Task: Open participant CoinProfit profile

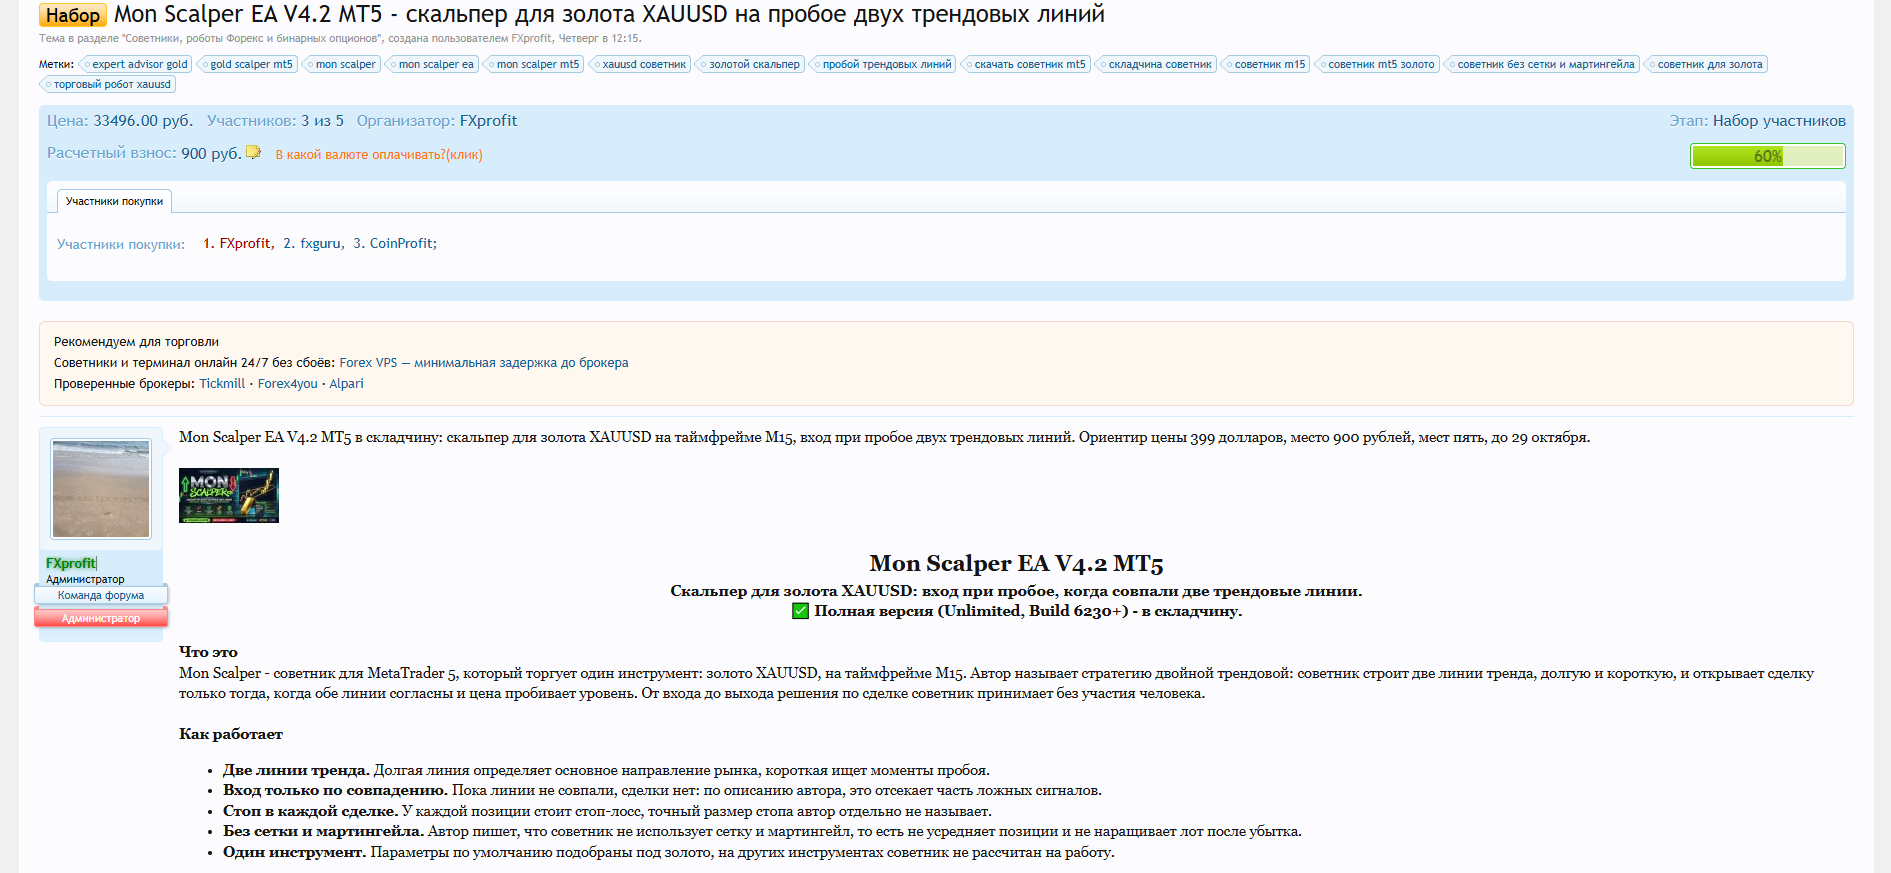Action: point(401,243)
